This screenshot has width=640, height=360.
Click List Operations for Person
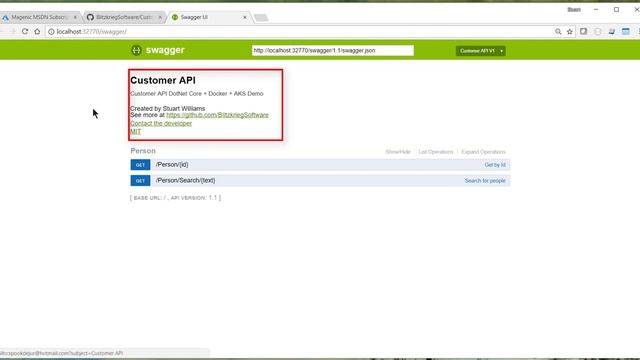point(436,152)
